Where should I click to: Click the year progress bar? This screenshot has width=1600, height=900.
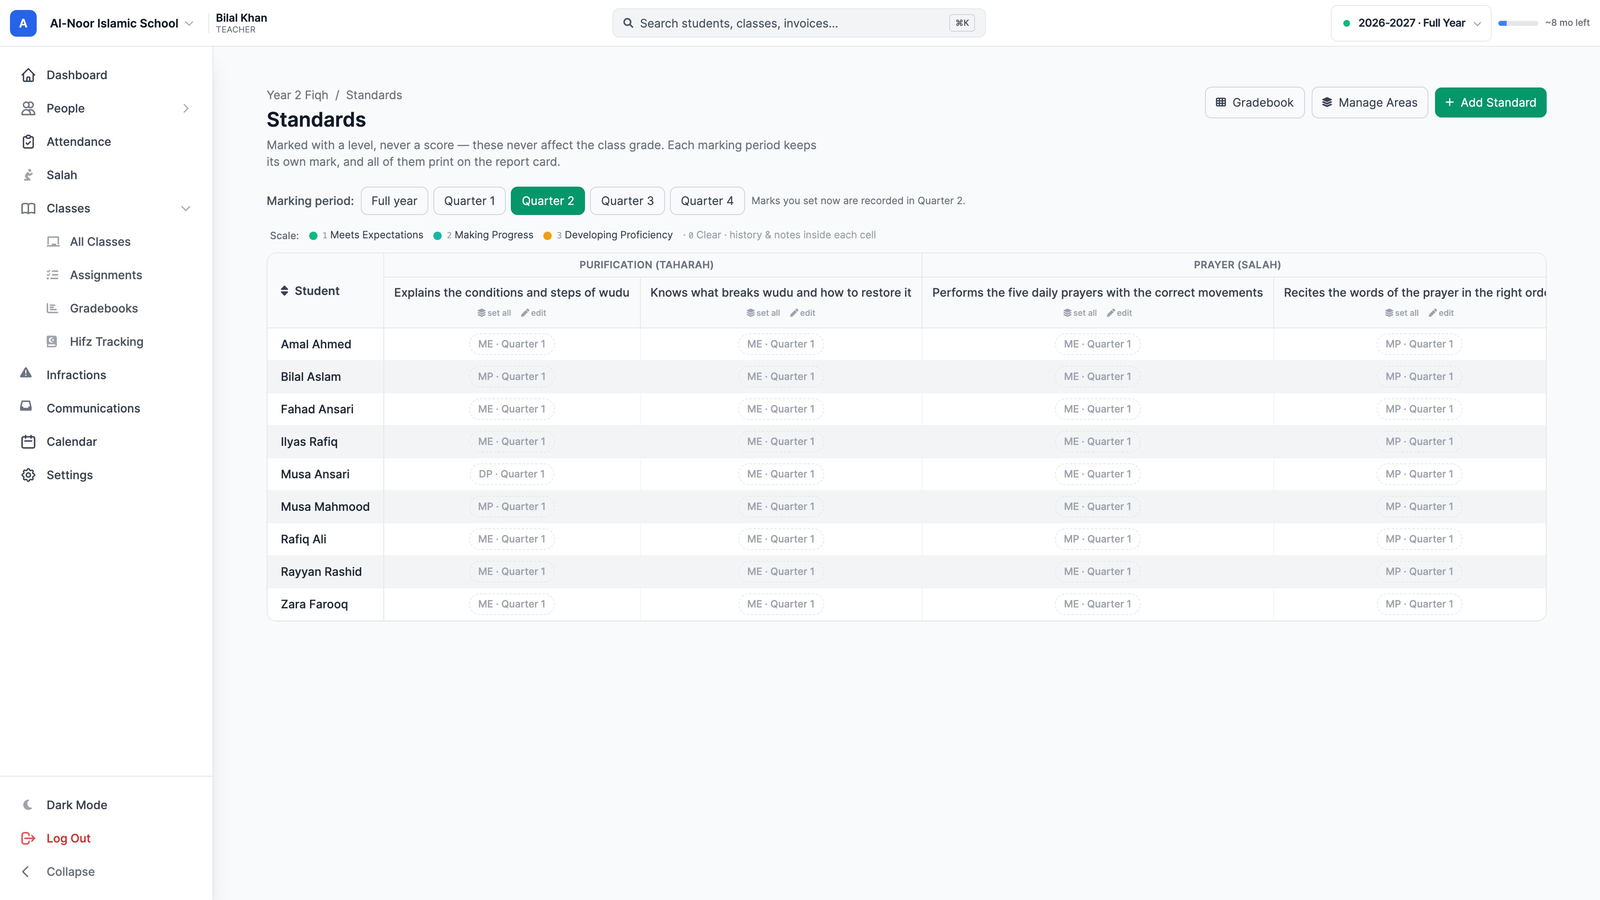[1517, 23]
